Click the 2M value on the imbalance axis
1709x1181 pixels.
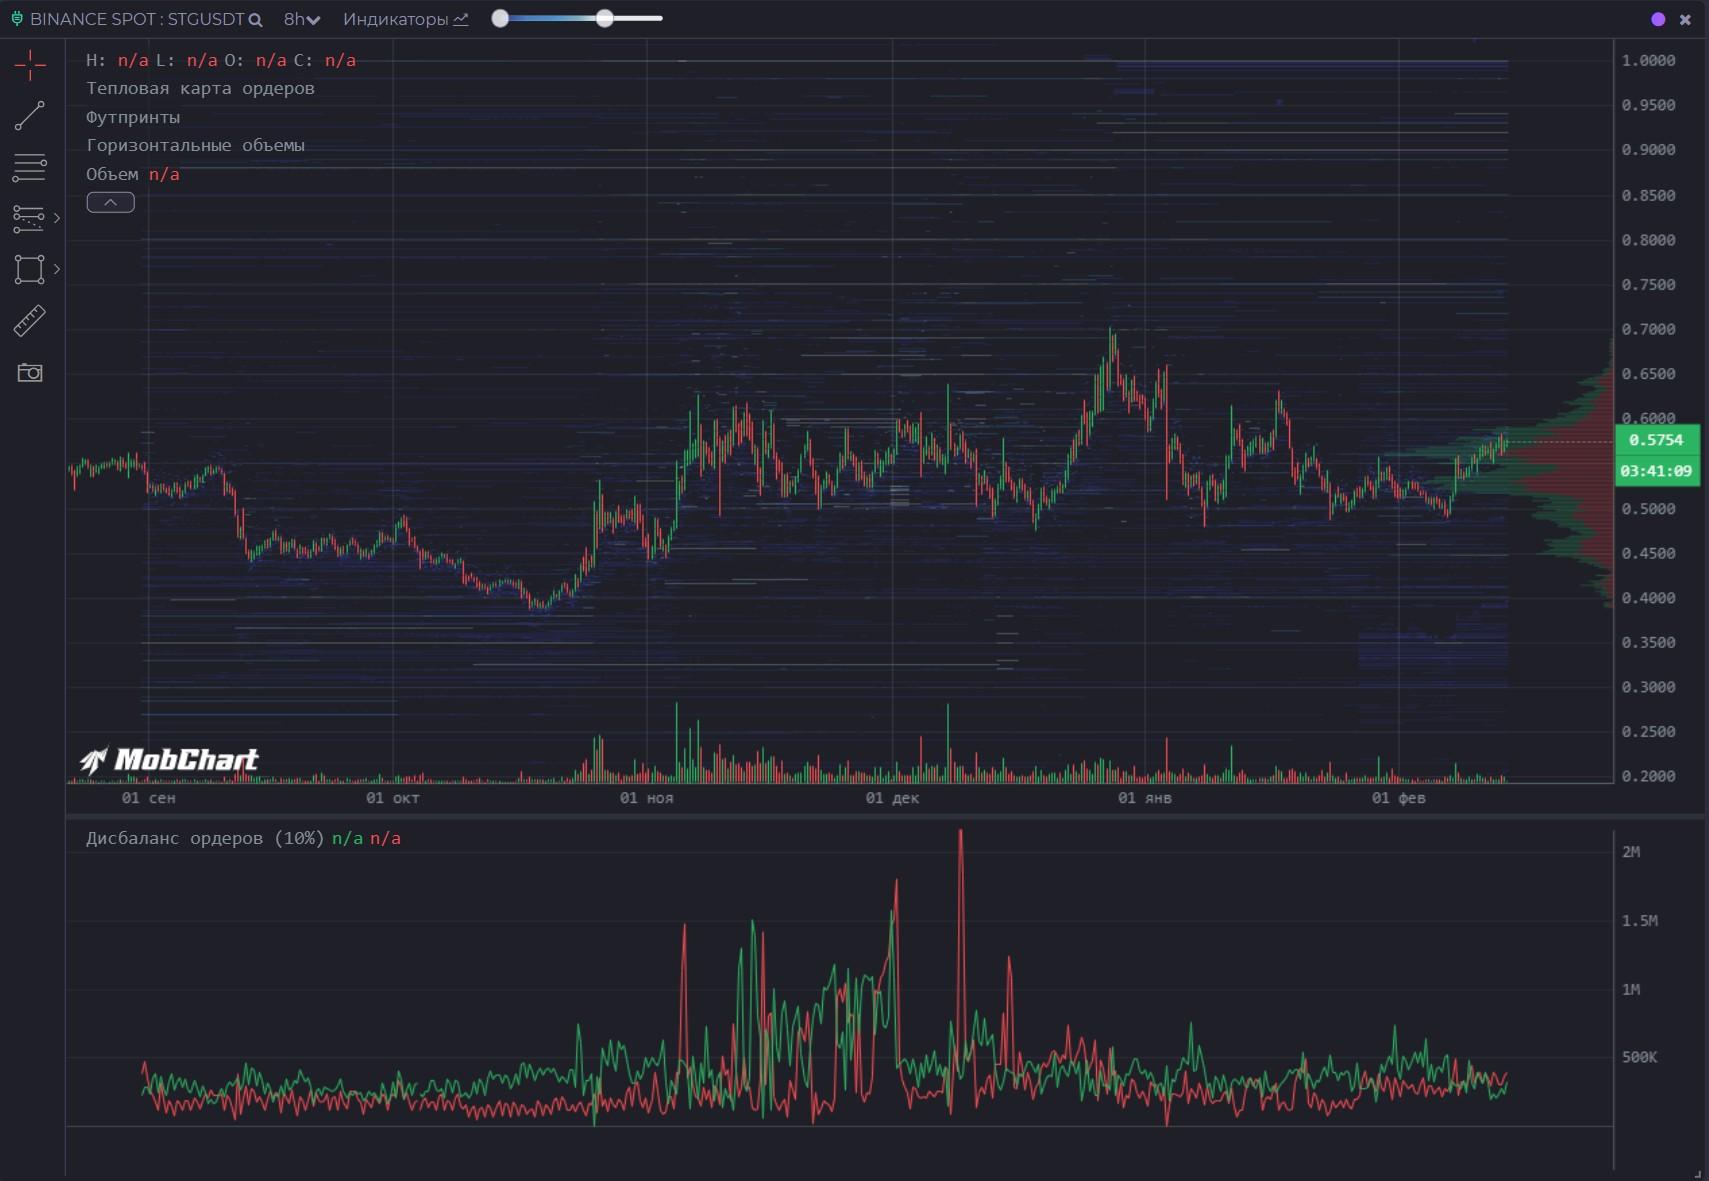click(x=1631, y=852)
